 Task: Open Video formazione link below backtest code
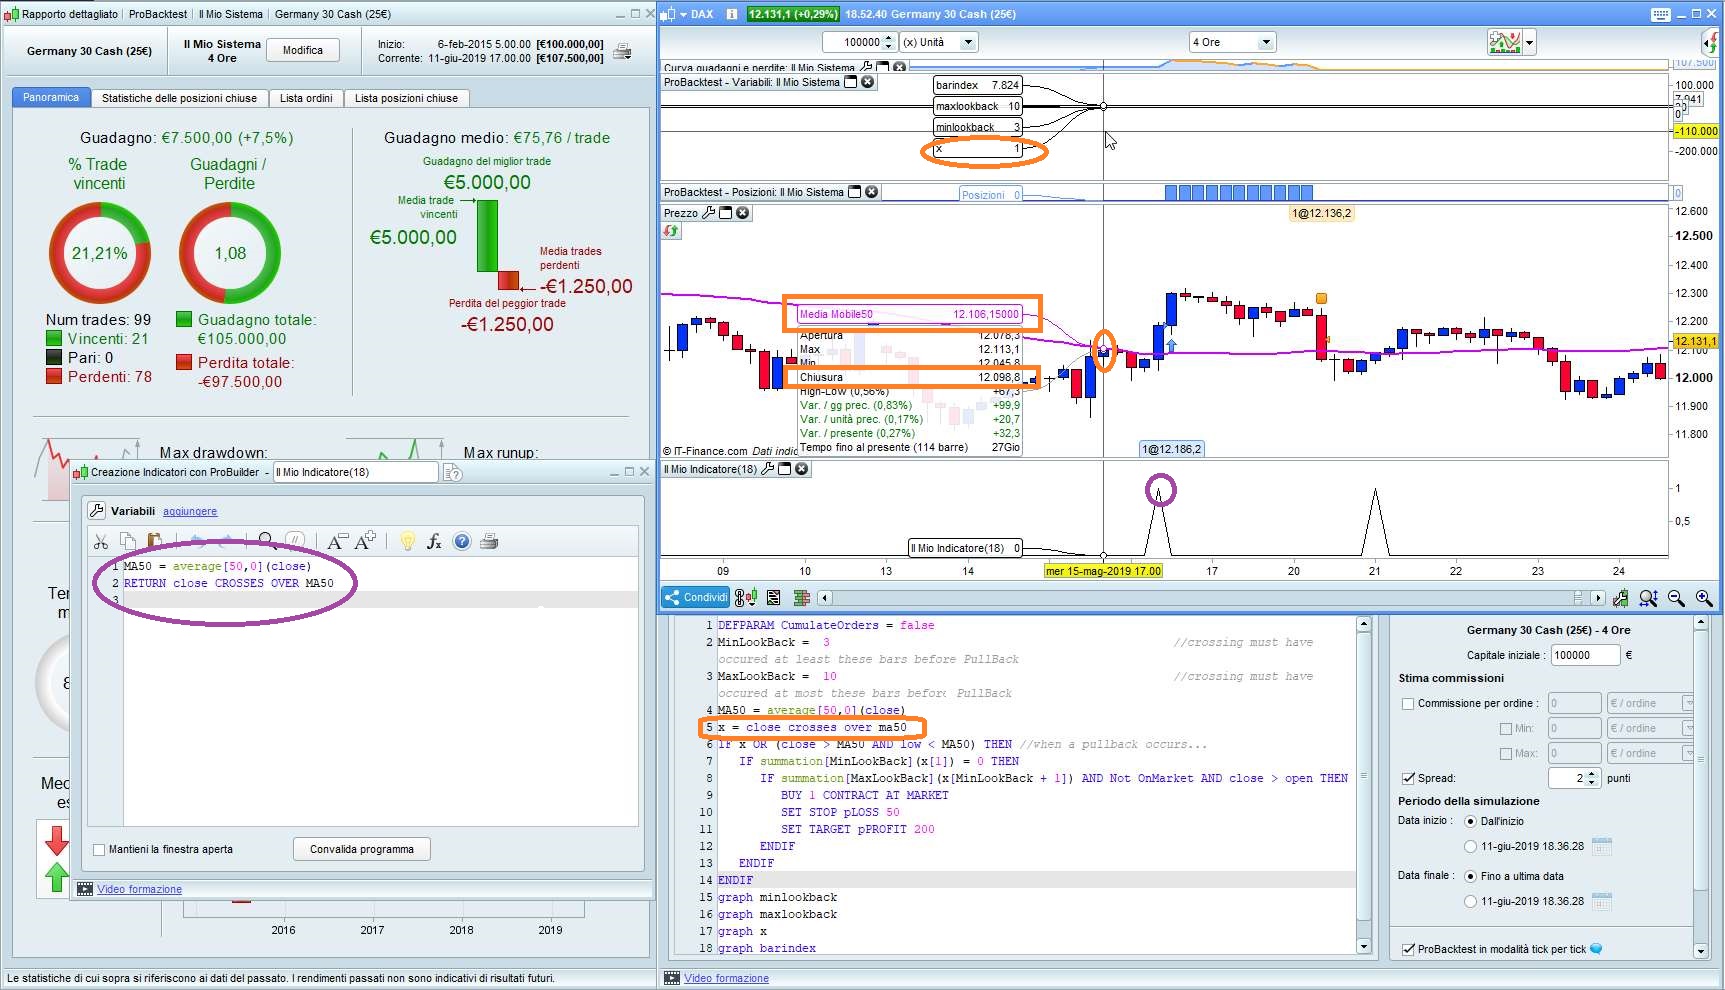pyautogui.click(x=726, y=978)
